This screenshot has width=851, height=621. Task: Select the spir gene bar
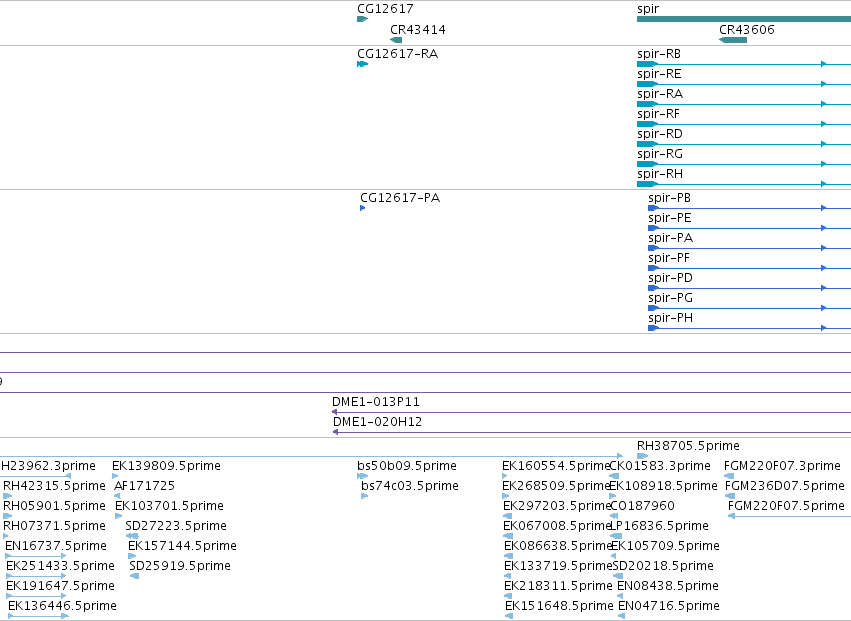(x=744, y=19)
